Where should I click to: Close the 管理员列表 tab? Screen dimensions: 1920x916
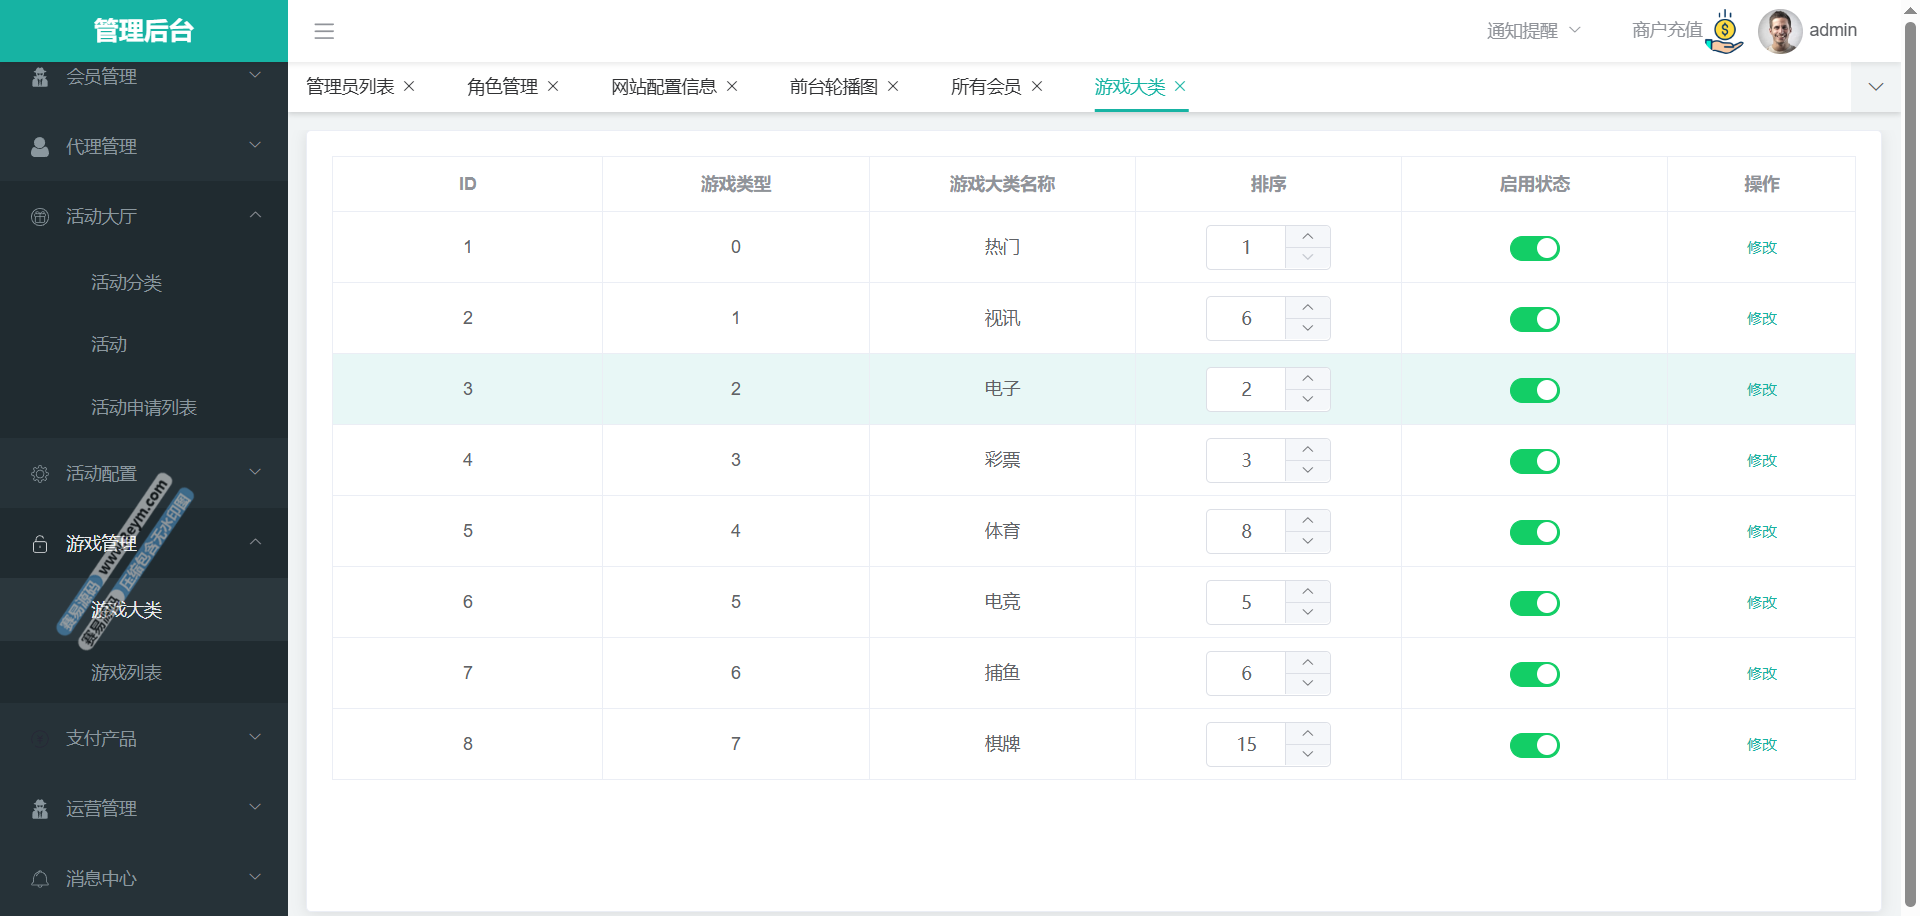pyautogui.click(x=409, y=87)
